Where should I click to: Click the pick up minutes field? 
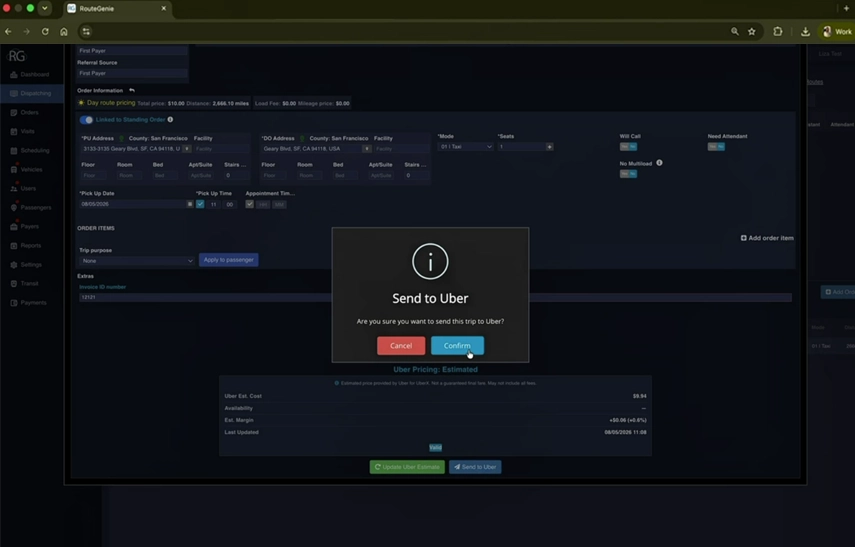(230, 205)
